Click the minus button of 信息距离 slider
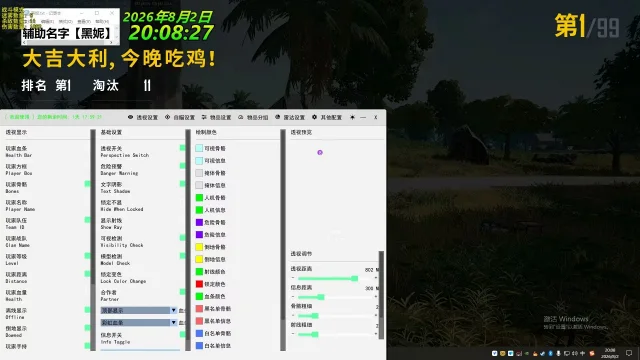This screenshot has height=360, width=640. 293,297
